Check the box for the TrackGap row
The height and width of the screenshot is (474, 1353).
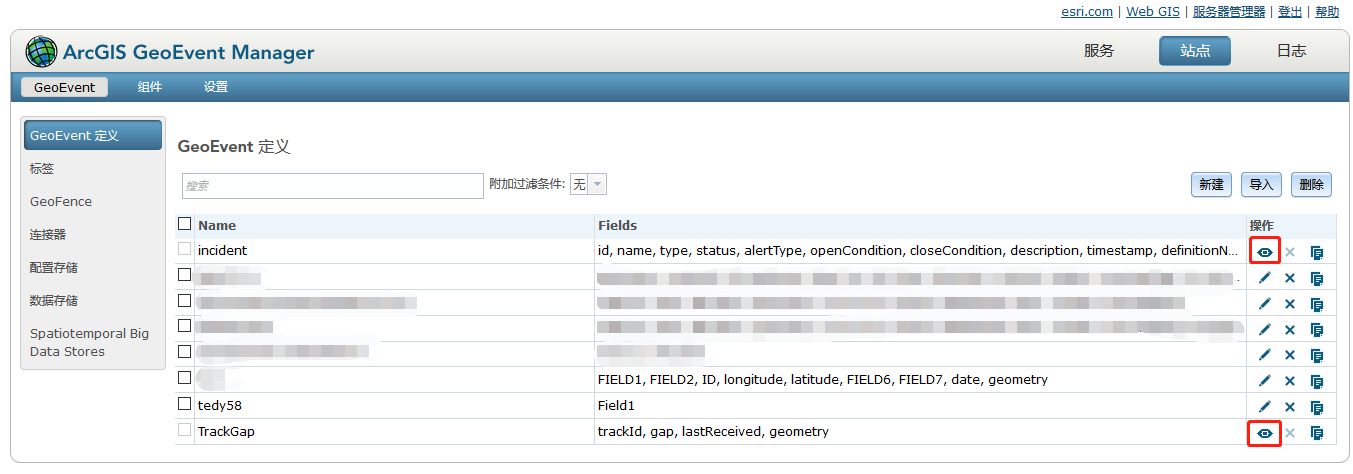coord(184,430)
